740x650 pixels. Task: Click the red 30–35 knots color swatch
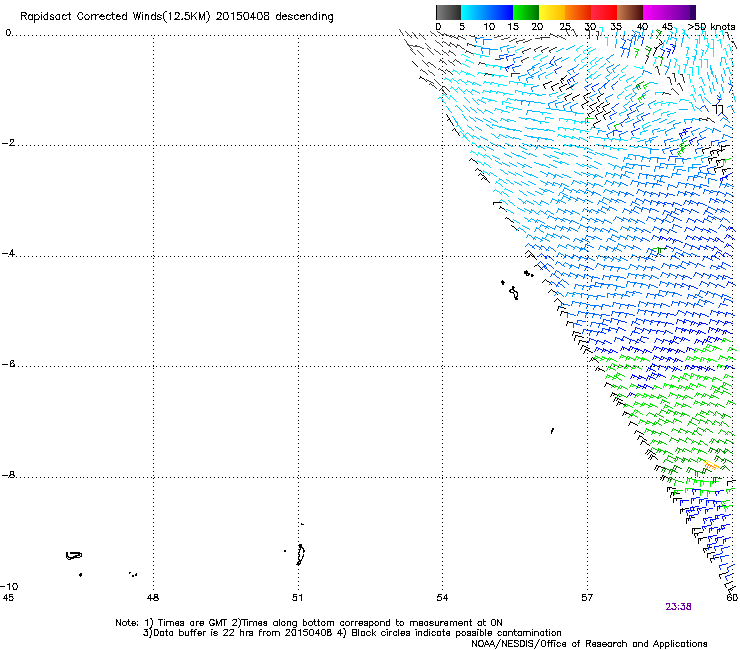pyautogui.click(x=604, y=12)
